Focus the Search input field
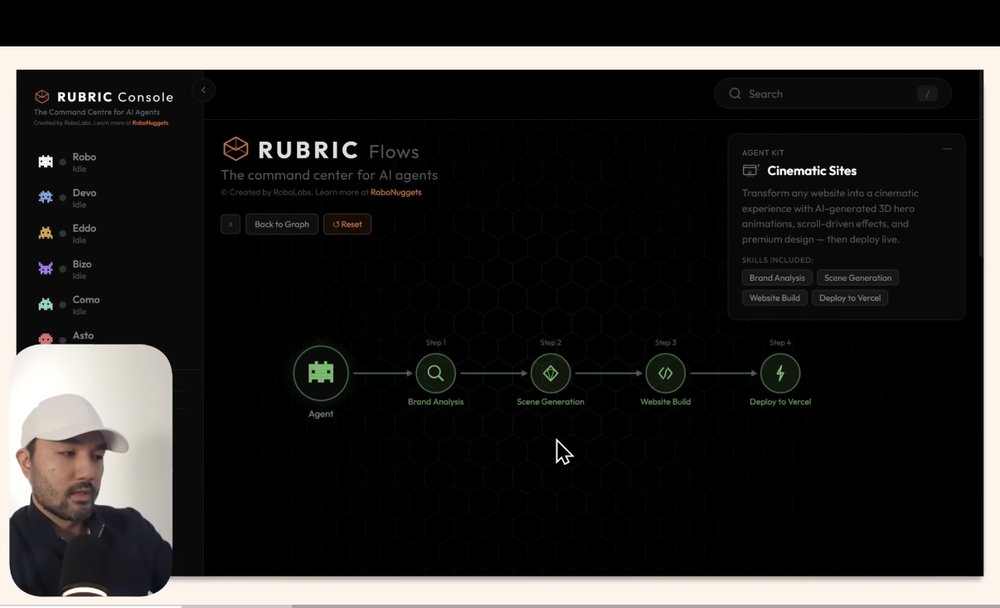 click(832, 94)
